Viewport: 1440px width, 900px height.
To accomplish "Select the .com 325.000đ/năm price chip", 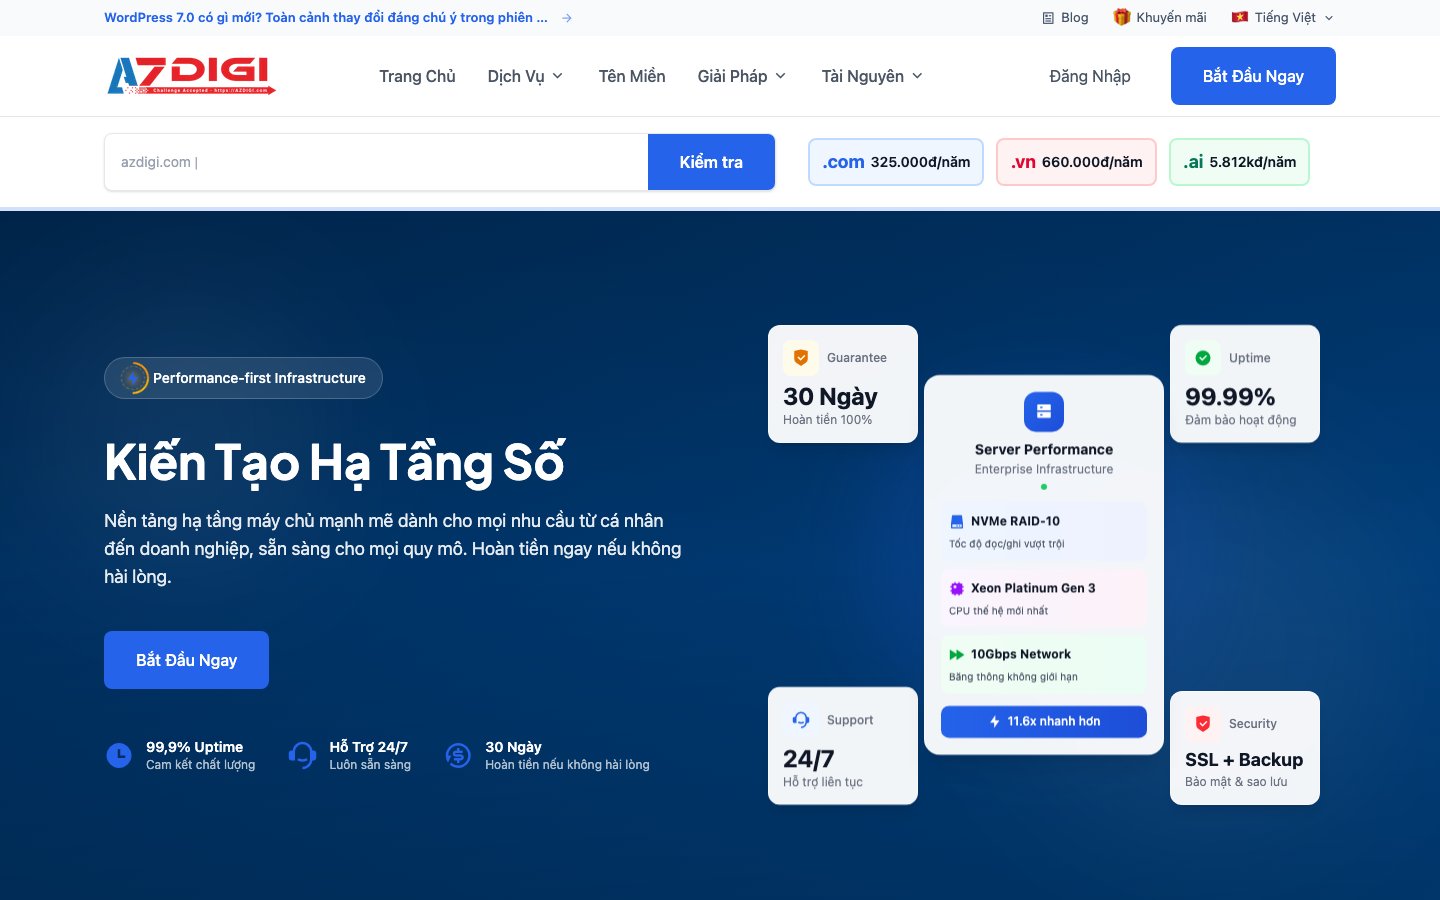I will [x=896, y=162].
